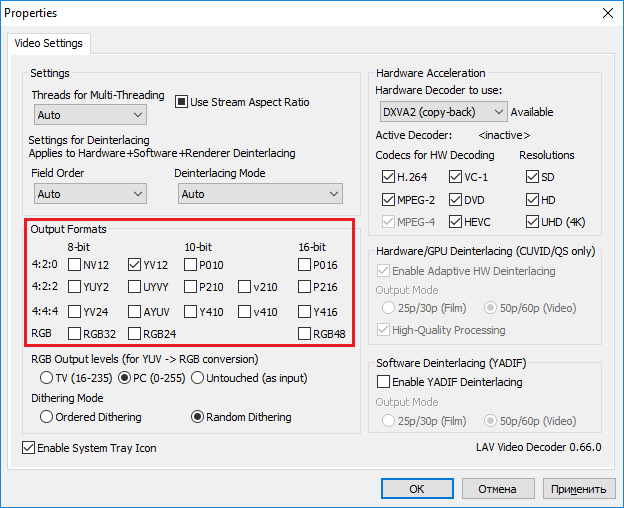
Task: Uncheck the YV12 output format
Action: tap(134, 265)
